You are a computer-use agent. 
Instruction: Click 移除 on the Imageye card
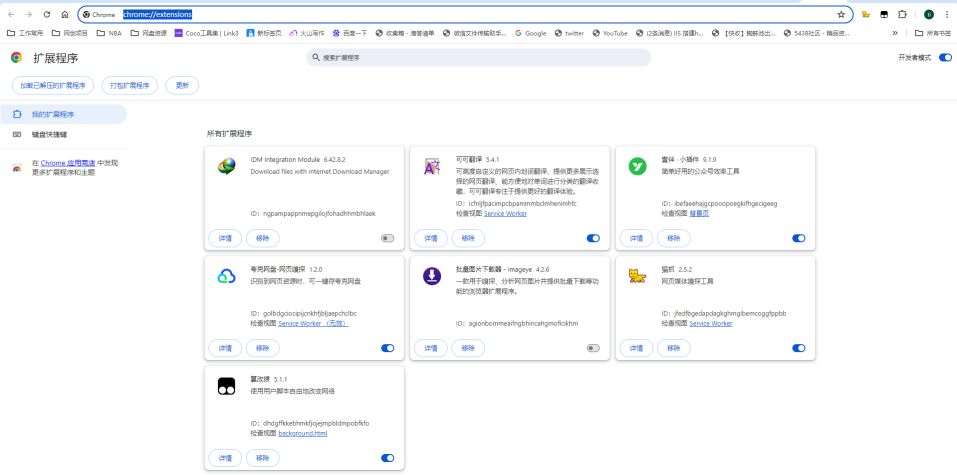pyautogui.click(x=468, y=348)
